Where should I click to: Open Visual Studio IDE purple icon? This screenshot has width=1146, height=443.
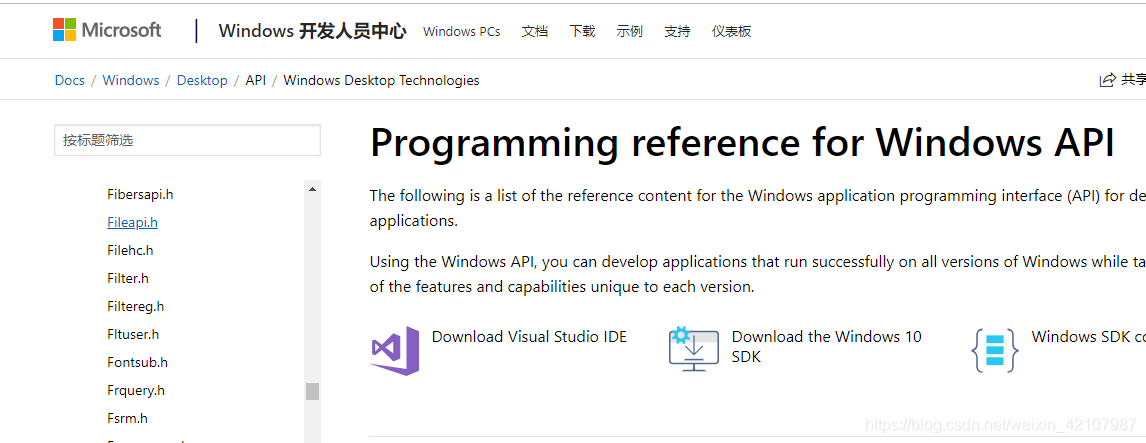pyautogui.click(x=395, y=351)
